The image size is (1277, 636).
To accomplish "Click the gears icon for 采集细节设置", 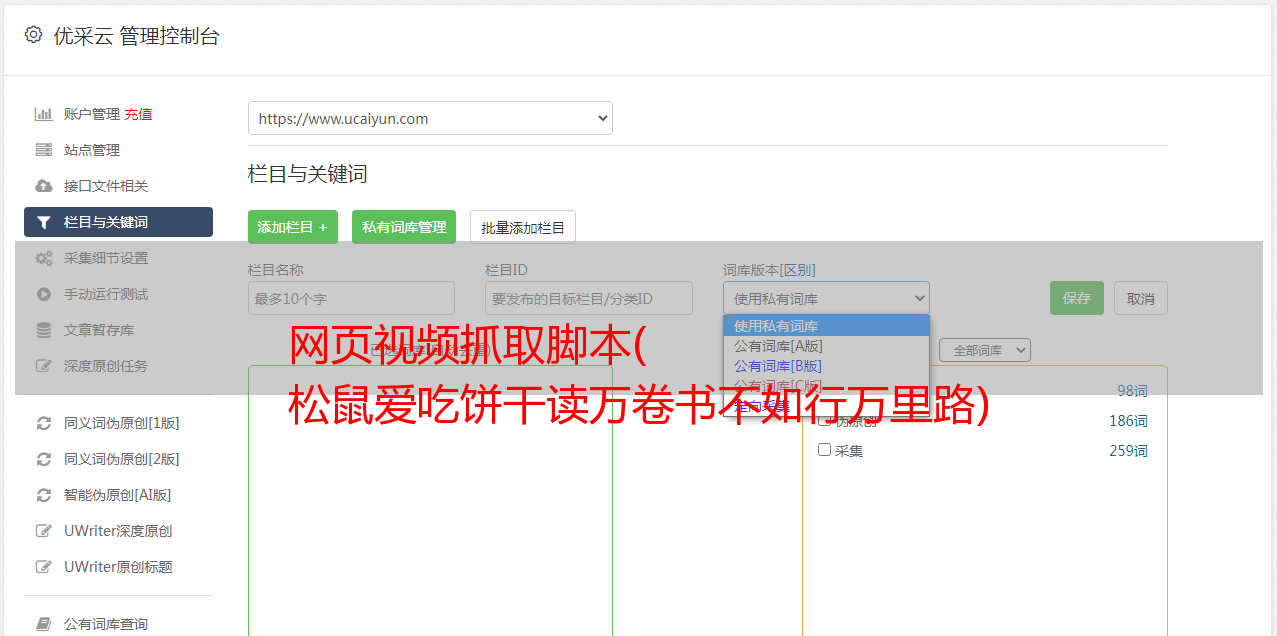I will coord(44,258).
